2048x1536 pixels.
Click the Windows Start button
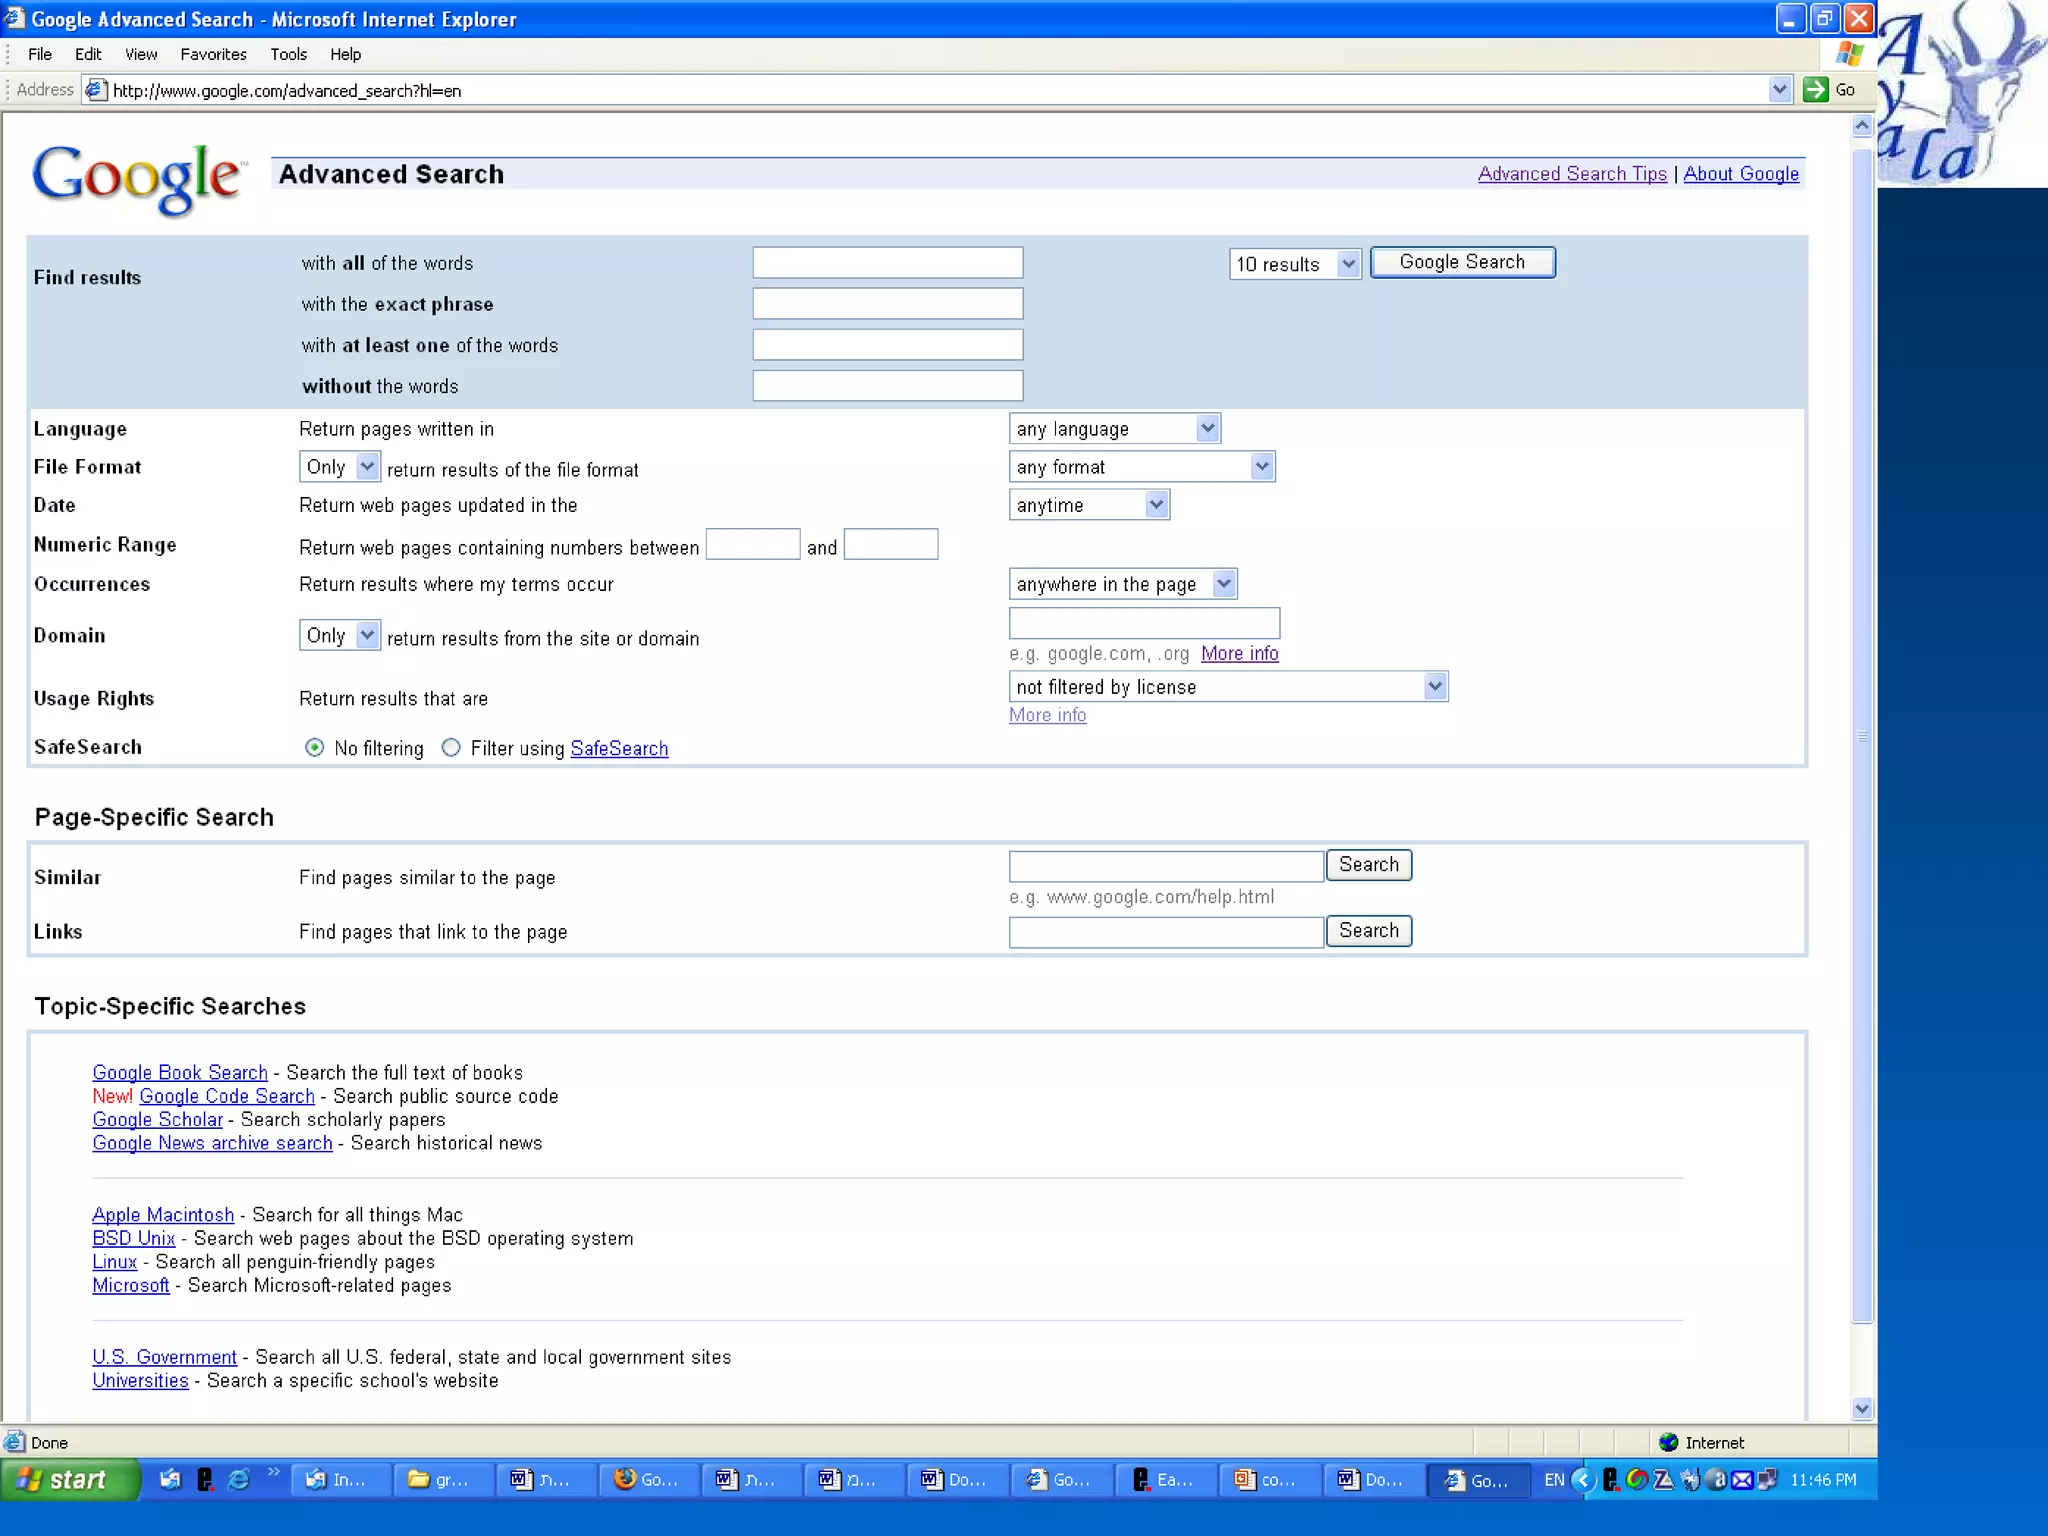[x=68, y=1479]
